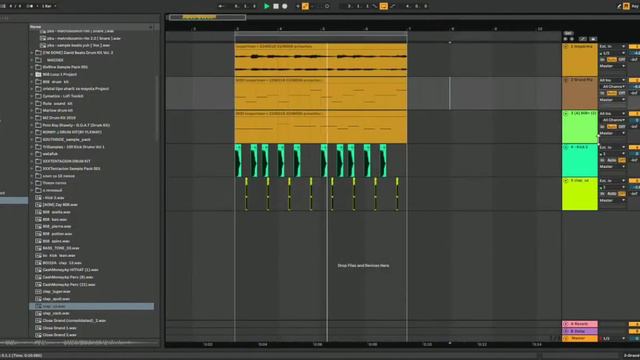Unfold the light green MIDI track
640x360 pixels.
[566, 114]
